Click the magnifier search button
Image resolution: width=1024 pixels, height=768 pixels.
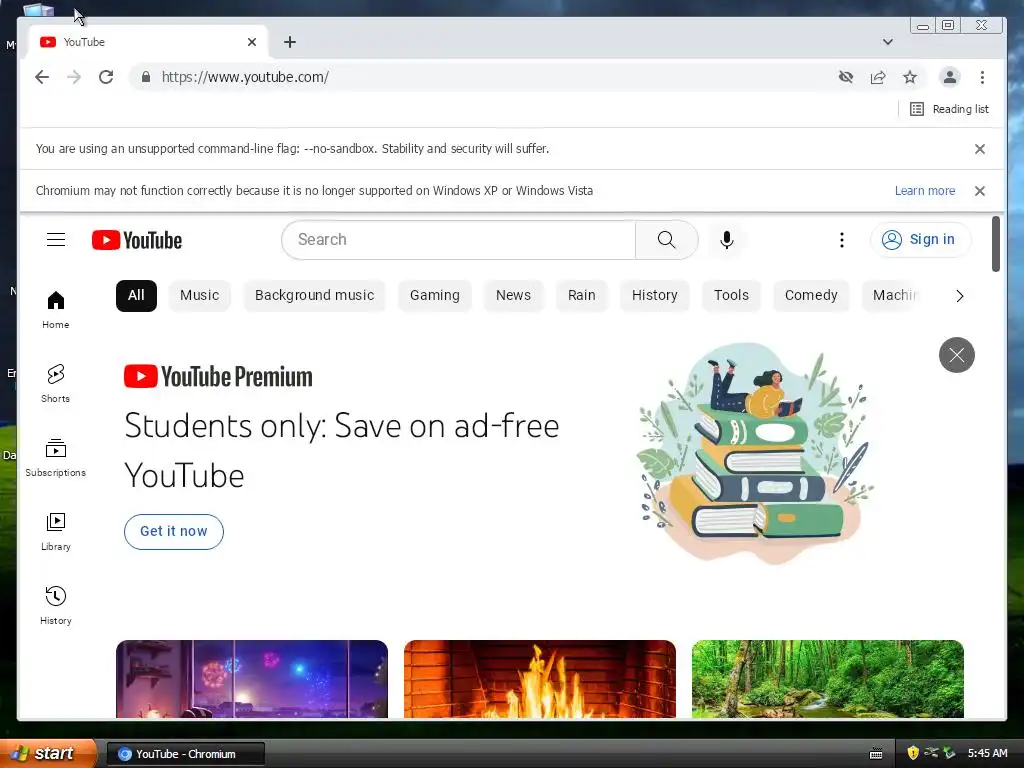[666, 240]
